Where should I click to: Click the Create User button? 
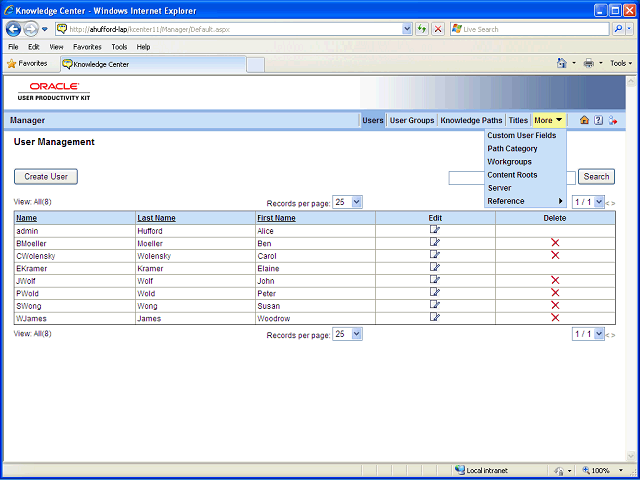(46, 177)
